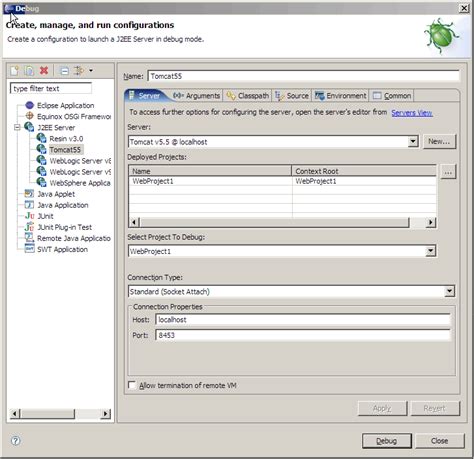Viewport: 474px width, 459px height.
Task: Switch to the Common tab
Action: coord(392,96)
